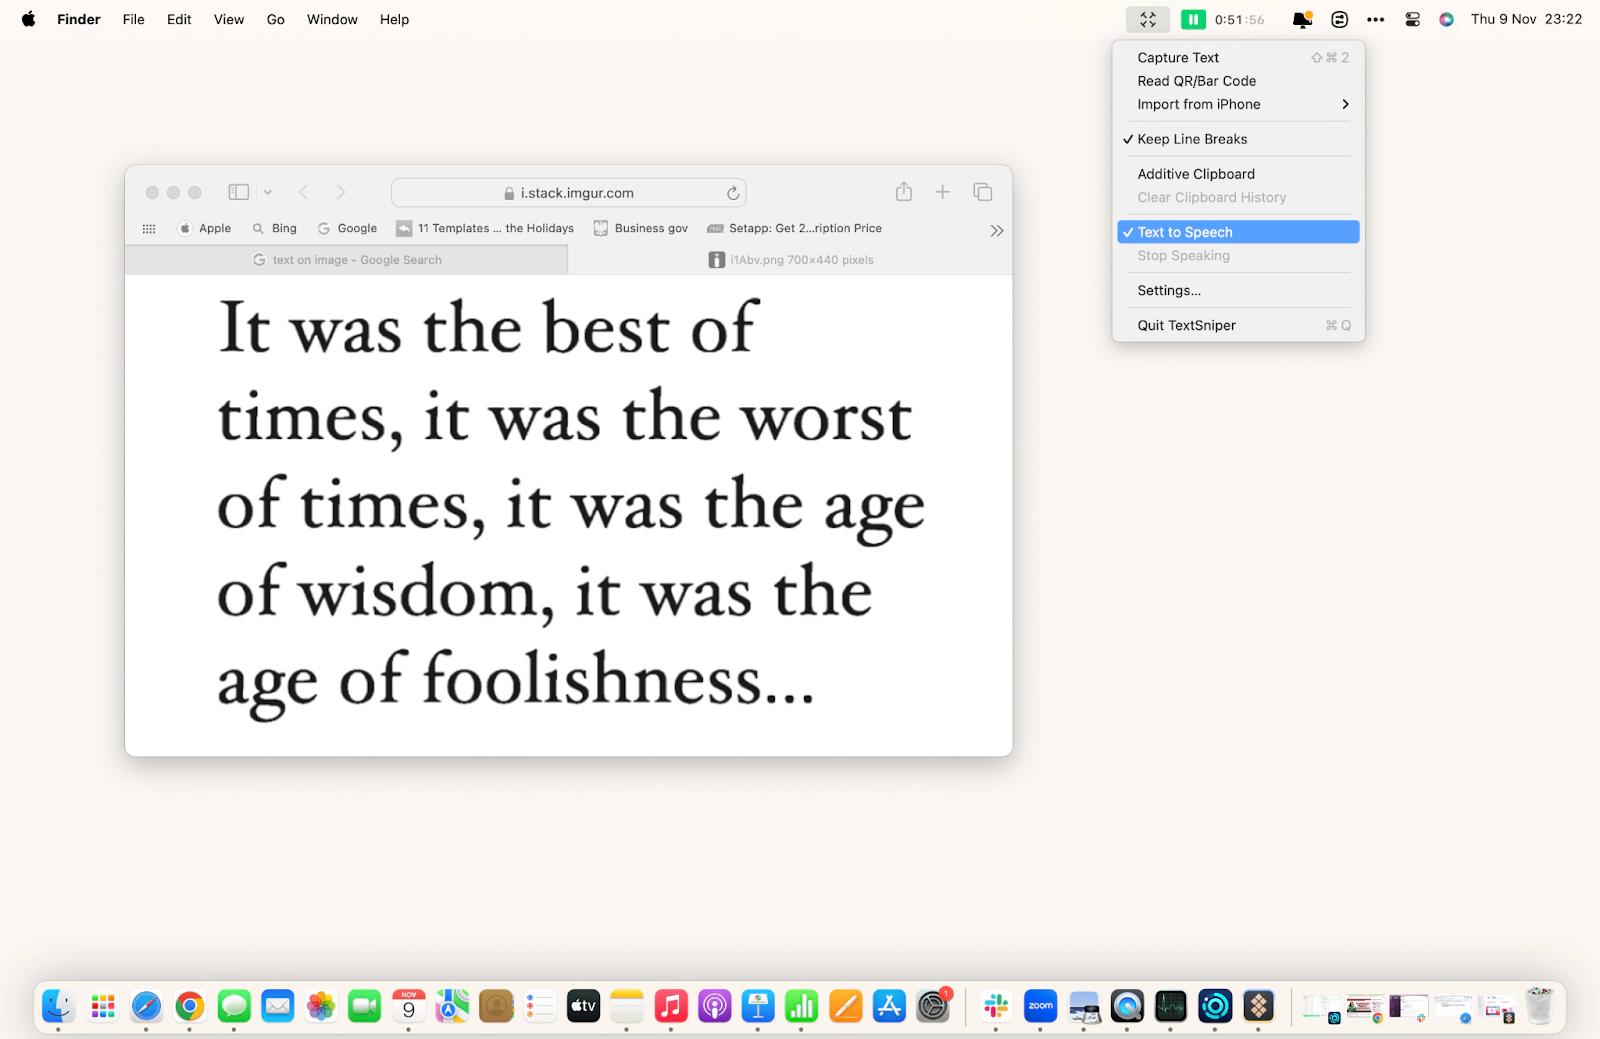Image resolution: width=1600 pixels, height=1039 pixels.
Task: Open Finder from the Dock
Action: point(58,1006)
